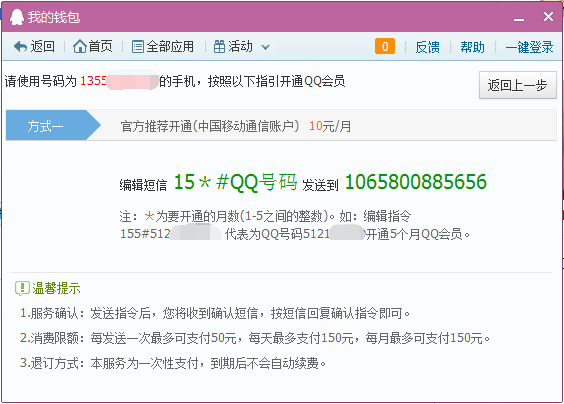
Task: Close the 我的钱包 window
Action: coord(548,17)
